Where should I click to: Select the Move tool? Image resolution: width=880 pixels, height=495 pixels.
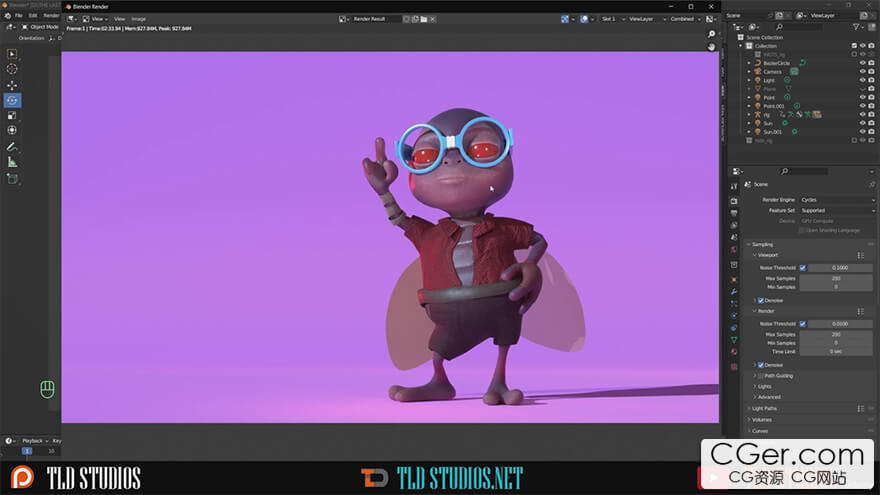[x=12, y=85]
